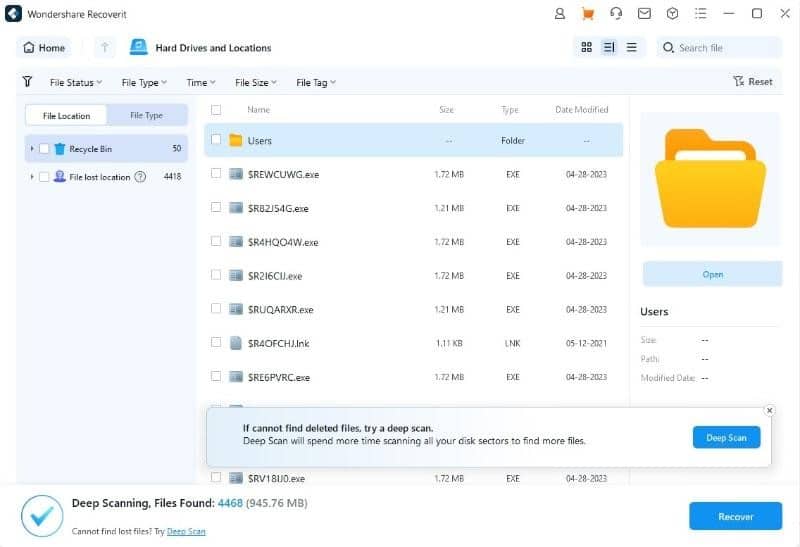Check the $R2I6CIJ.exe checkbox
This screenshot has height=547, width=800.
[x=216, y=275]
